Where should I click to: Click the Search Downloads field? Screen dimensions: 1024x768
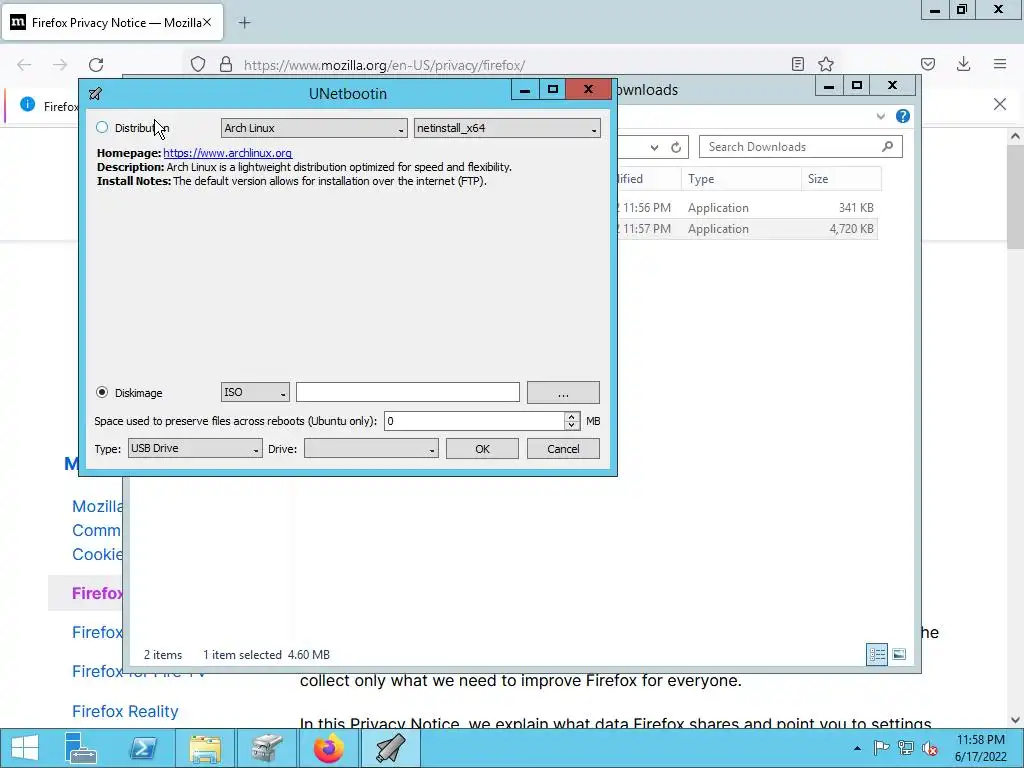coord(790,146)
